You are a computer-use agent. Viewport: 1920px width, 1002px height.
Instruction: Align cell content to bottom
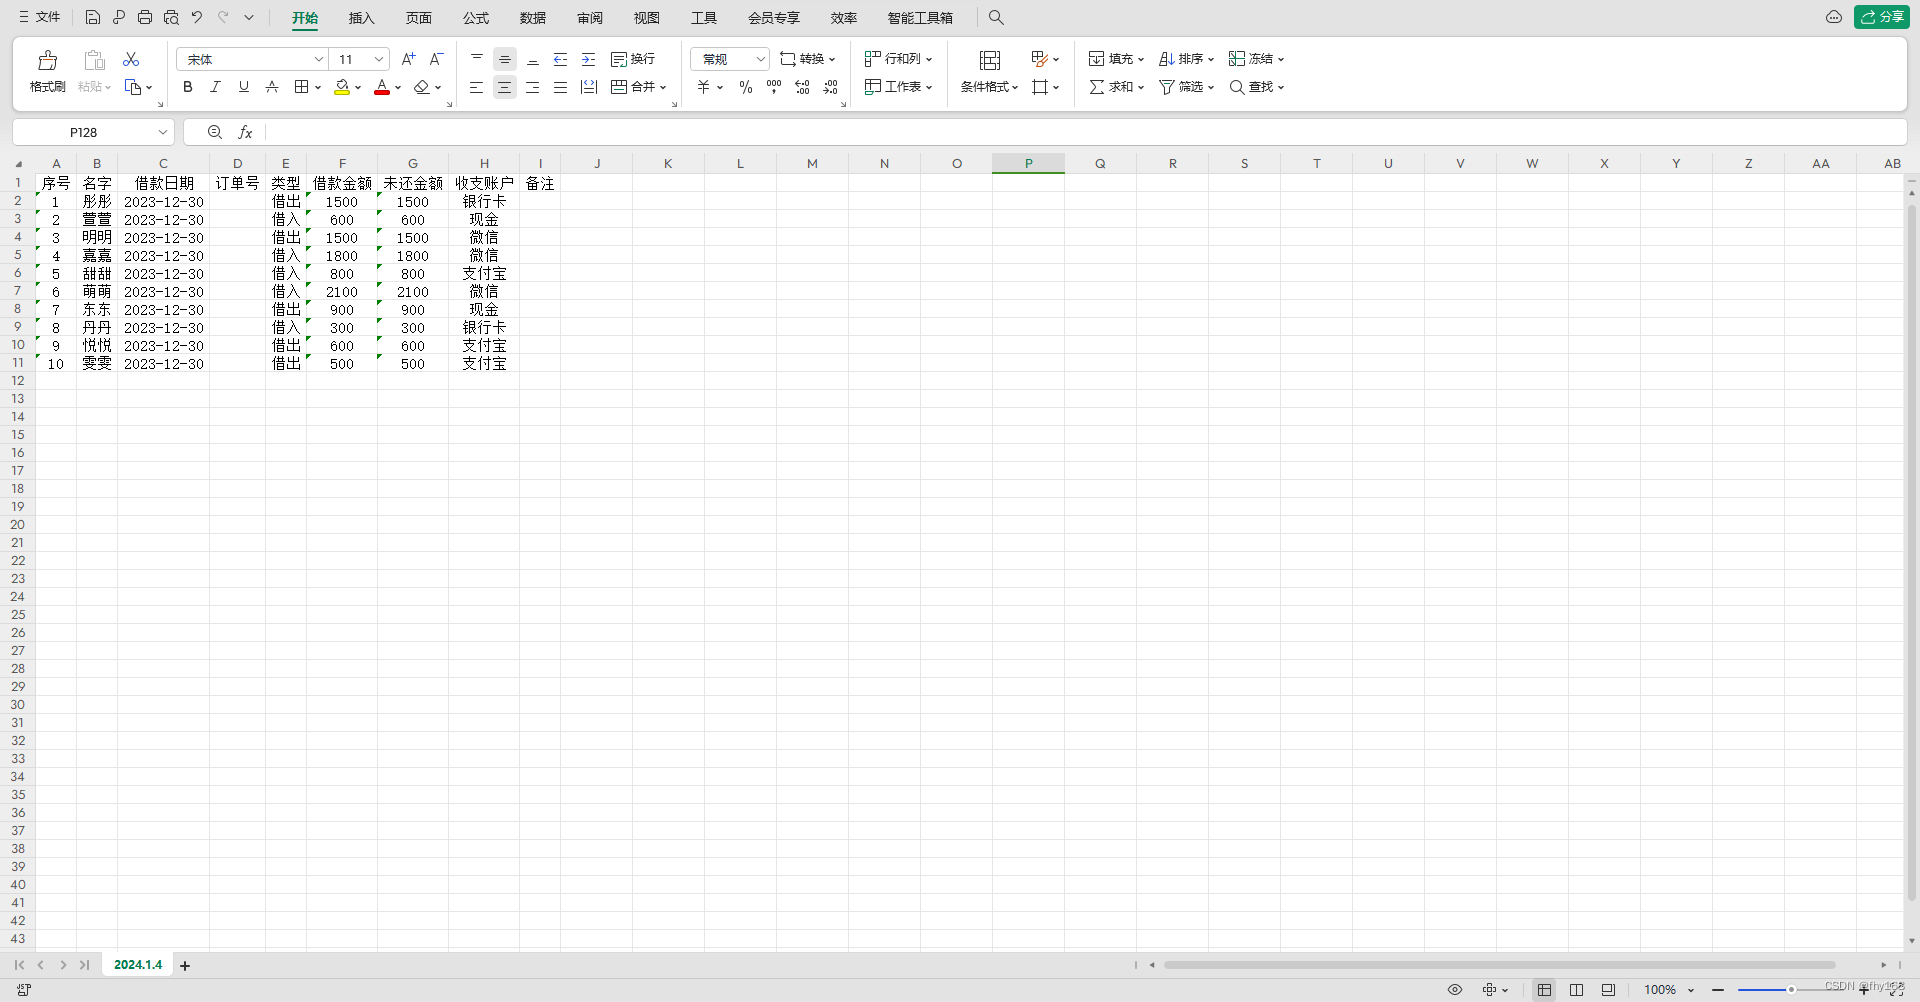533,59
